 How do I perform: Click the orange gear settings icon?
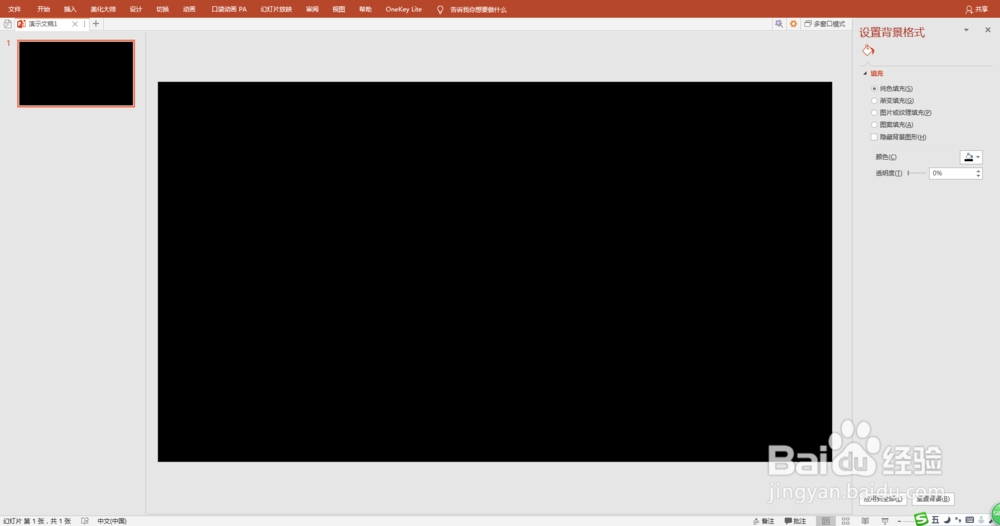[793, 24]
